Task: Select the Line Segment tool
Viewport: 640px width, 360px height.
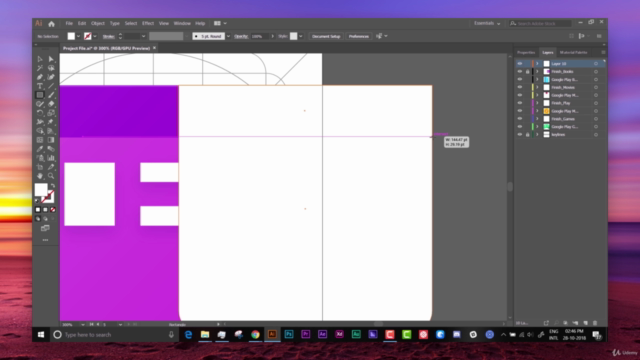Action: tap(51, 86)
